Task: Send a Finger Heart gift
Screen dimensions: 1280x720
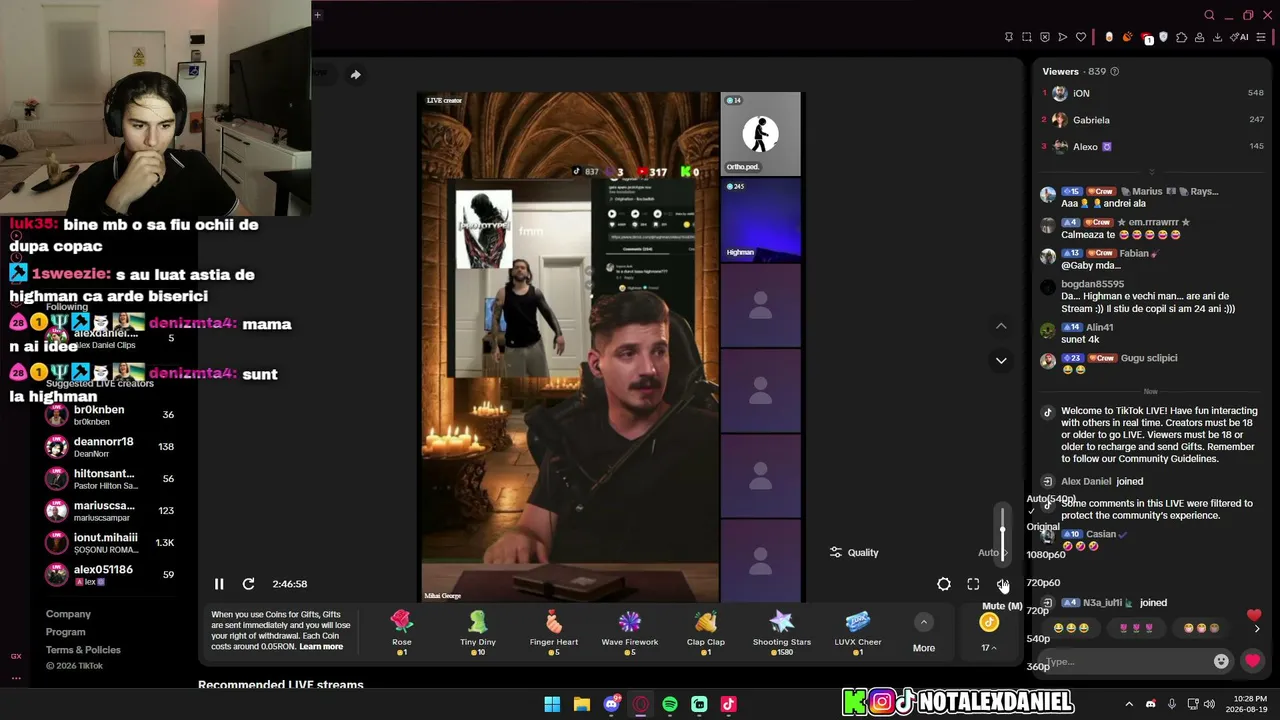Action: pyautogui.click(x=554, y=632)
